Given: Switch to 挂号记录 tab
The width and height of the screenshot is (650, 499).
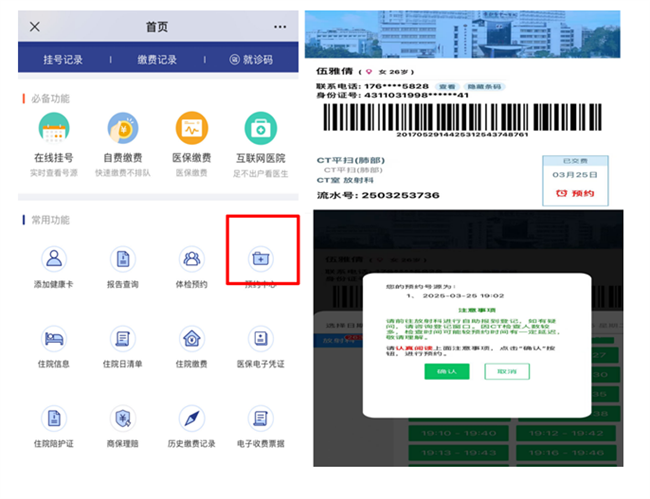Looking at the screenshot, I should pyautogui.click(x=64, y=60).
